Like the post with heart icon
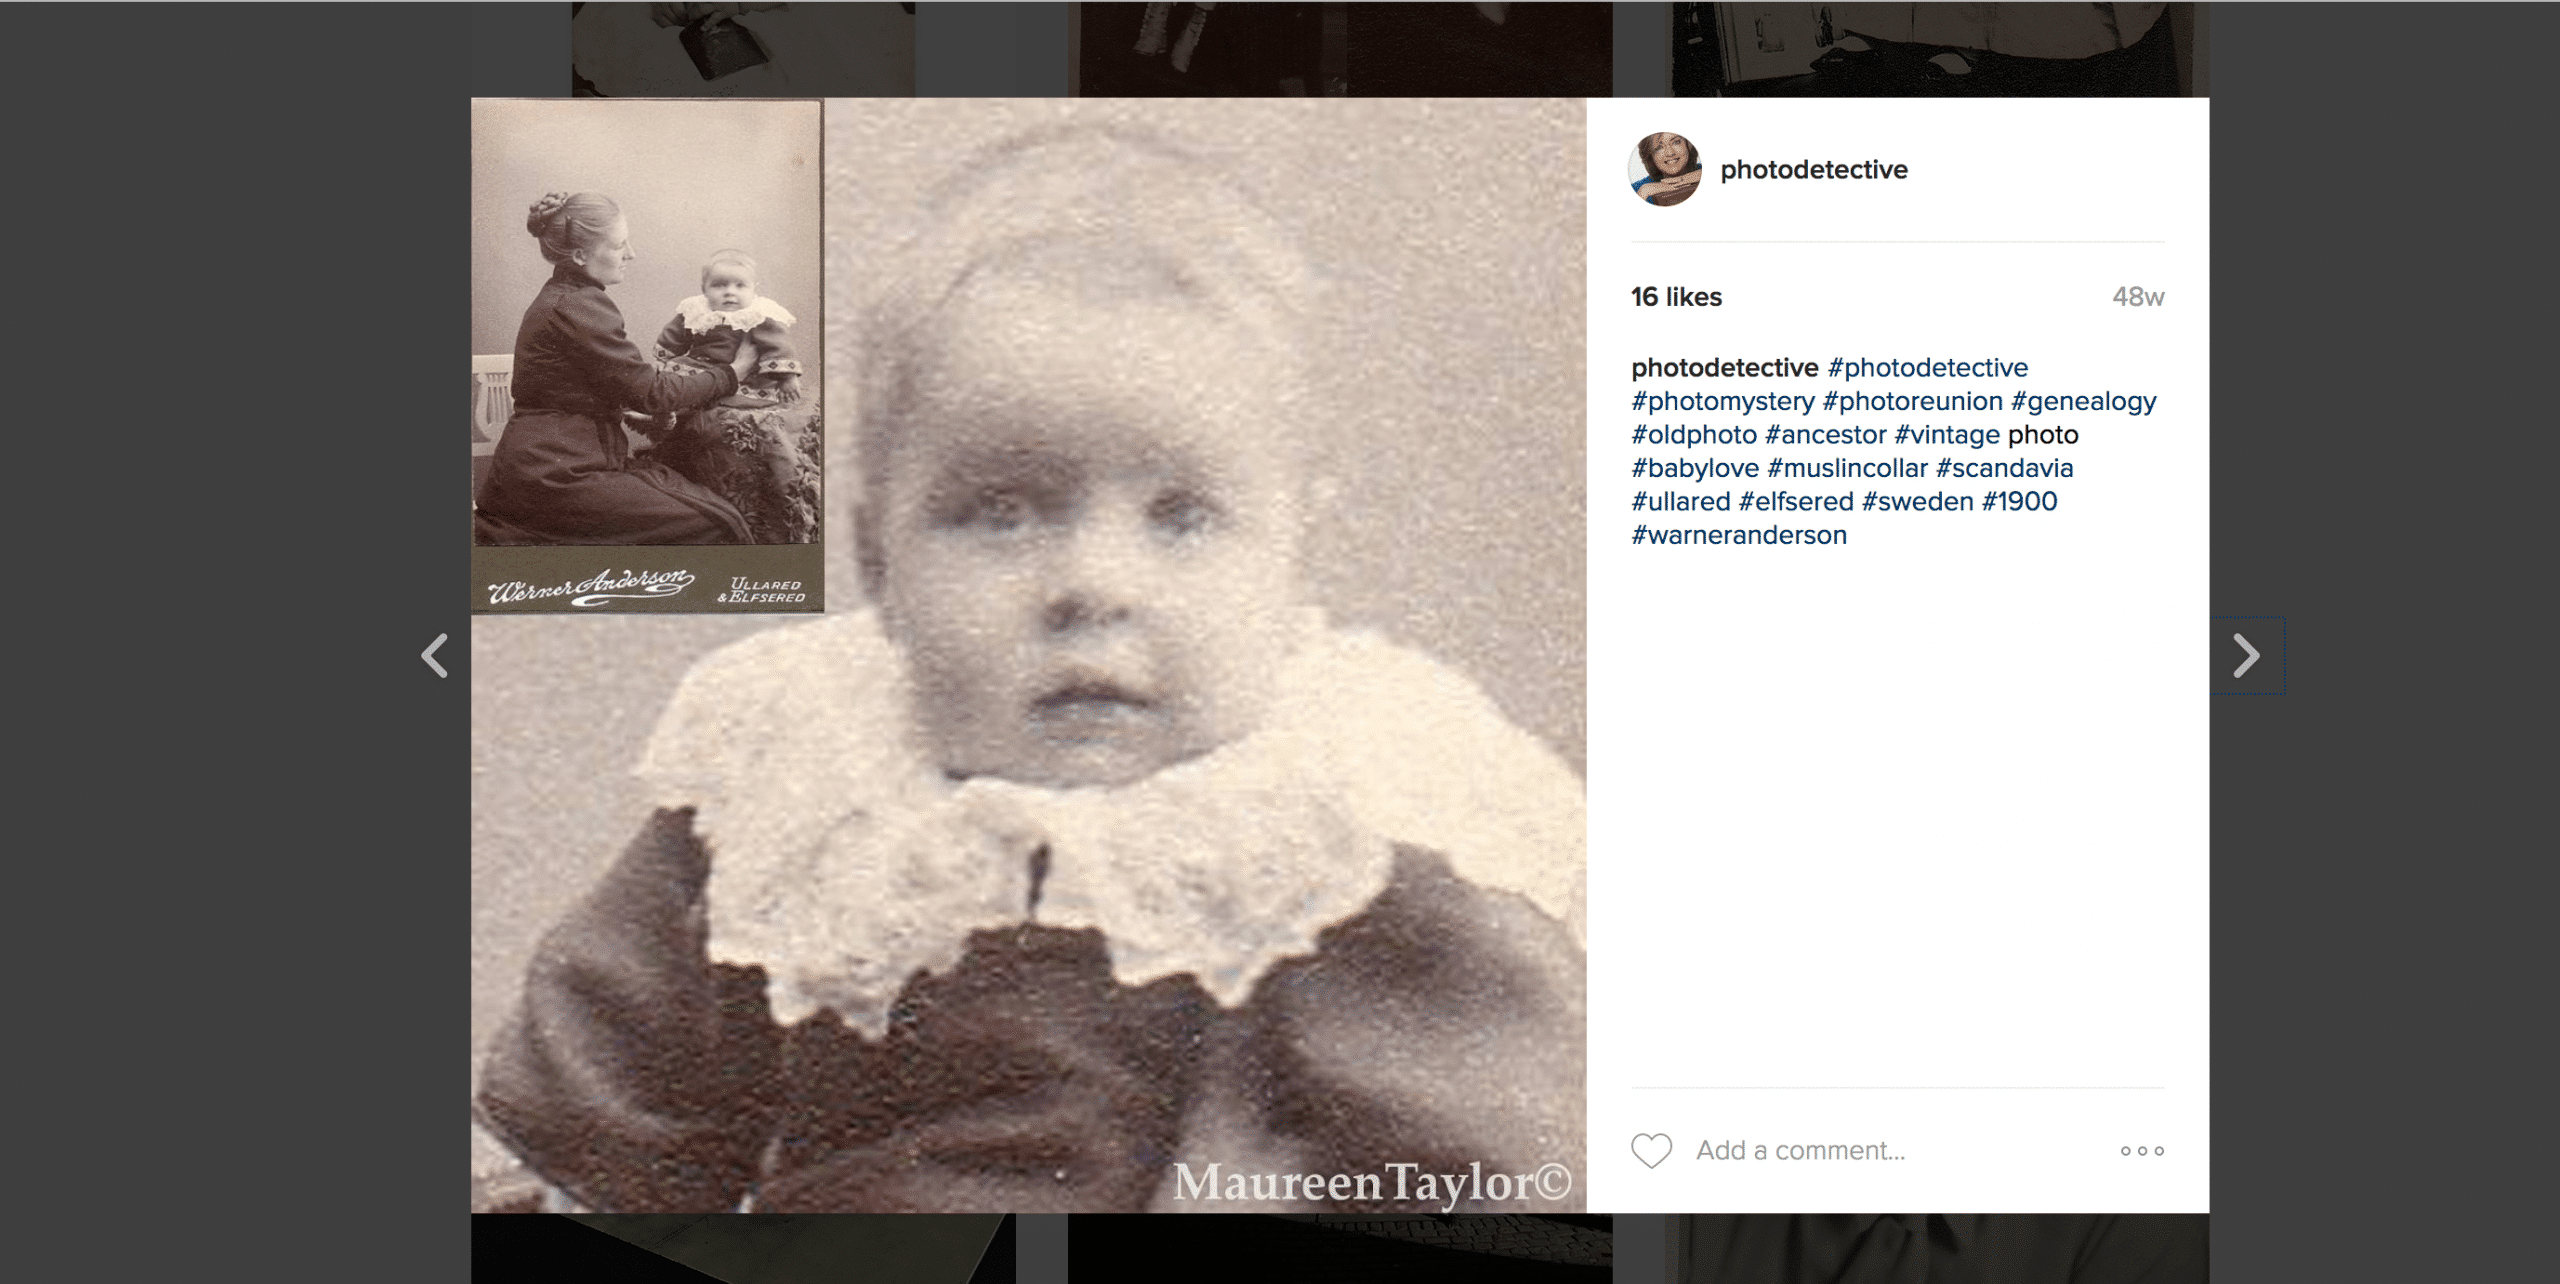This screenshot has width=2560, height=1284. point(1651,1150)
